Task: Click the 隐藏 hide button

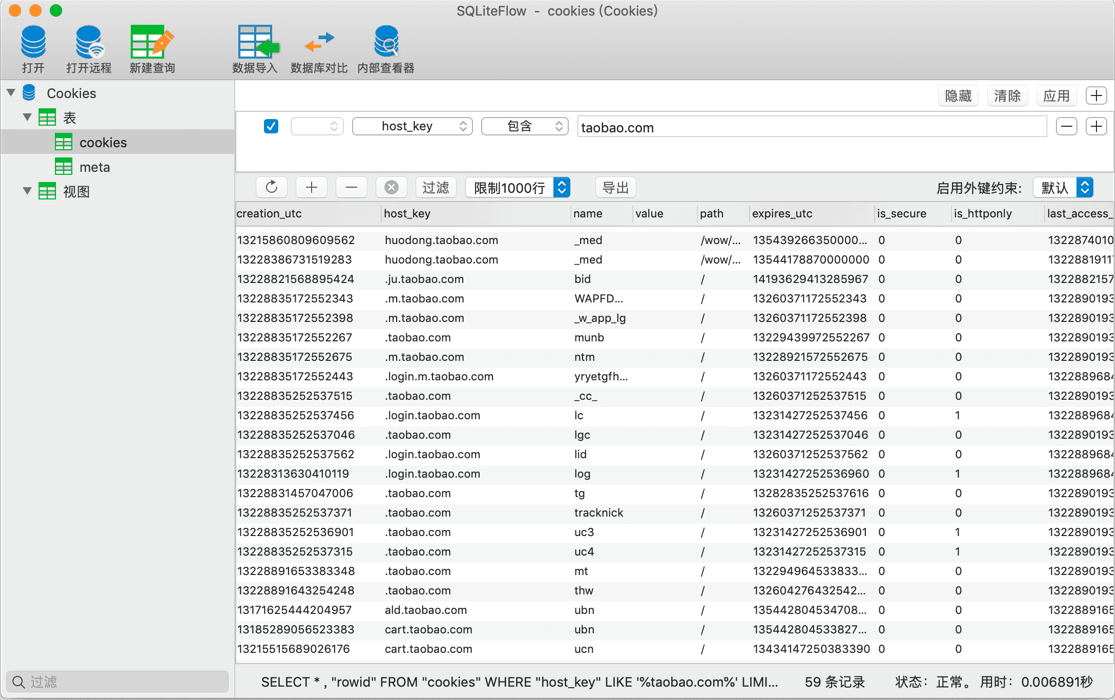Action: pos(958,95)
